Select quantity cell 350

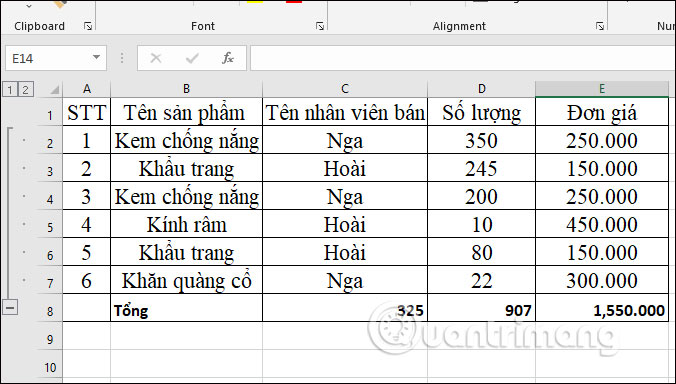click(482, 140)
